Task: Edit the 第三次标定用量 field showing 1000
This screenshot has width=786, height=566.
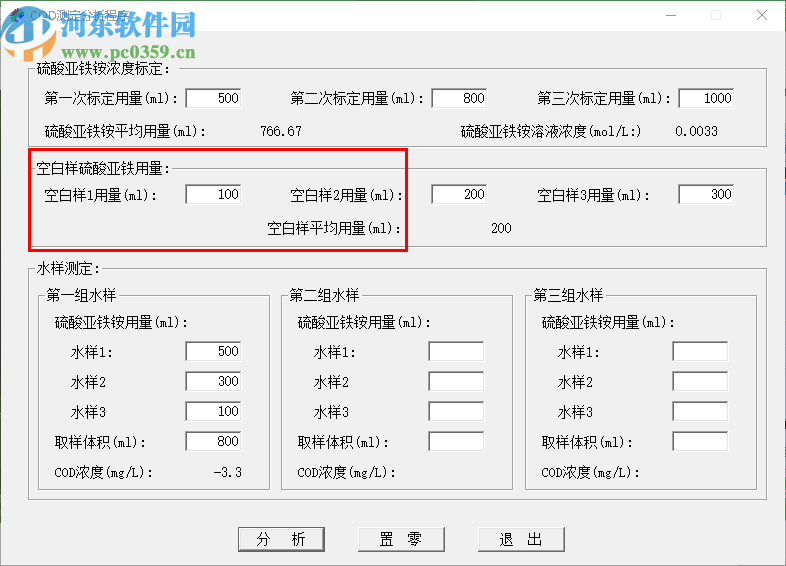Action: tap(706, 98)
